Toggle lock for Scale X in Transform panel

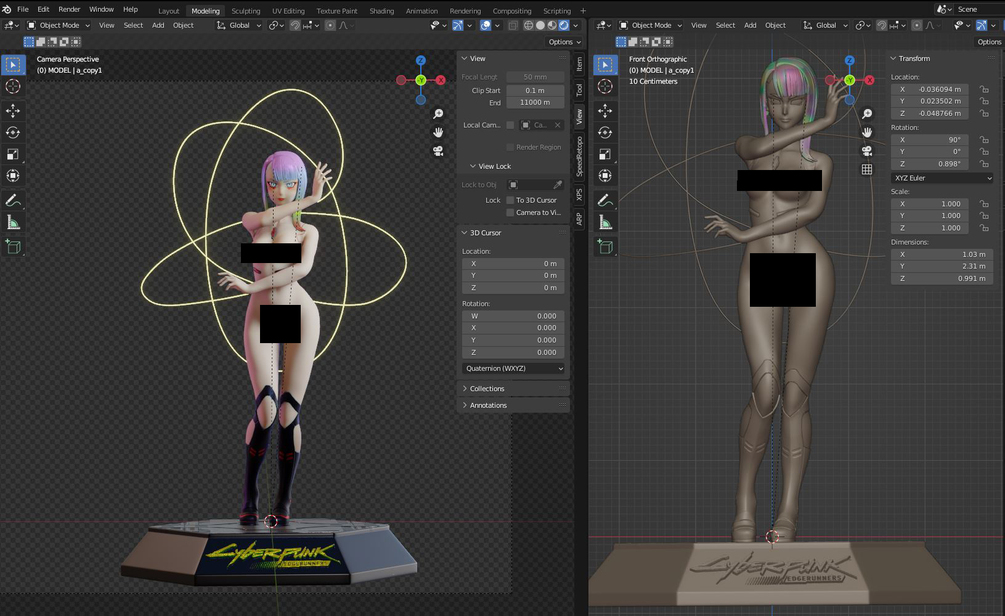click(984, 204)
